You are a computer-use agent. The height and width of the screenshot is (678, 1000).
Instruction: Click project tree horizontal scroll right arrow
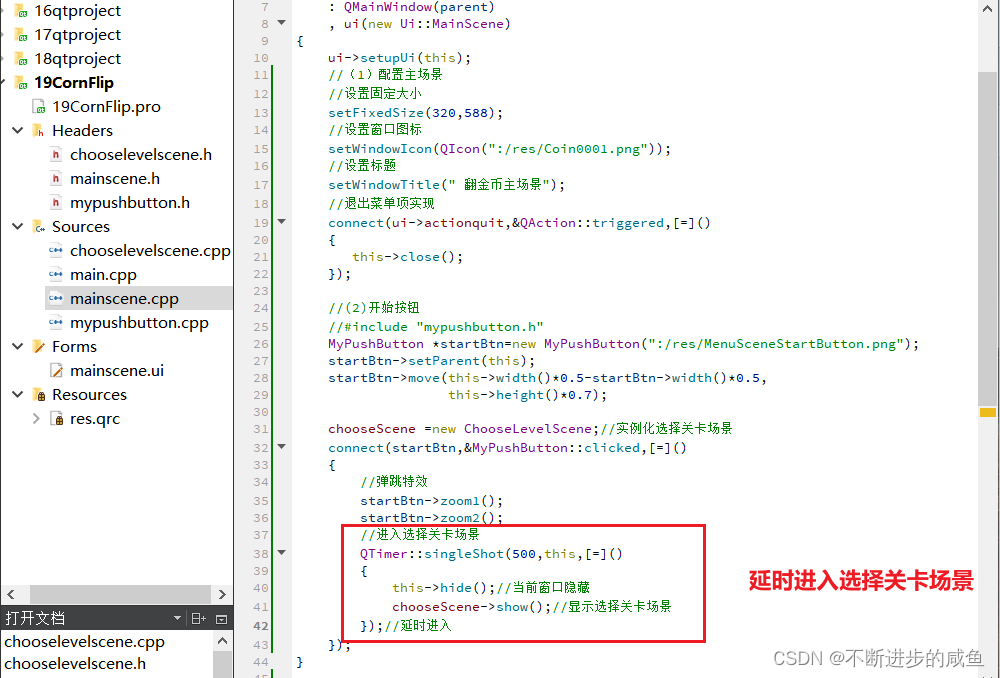(x=222, y=594)
